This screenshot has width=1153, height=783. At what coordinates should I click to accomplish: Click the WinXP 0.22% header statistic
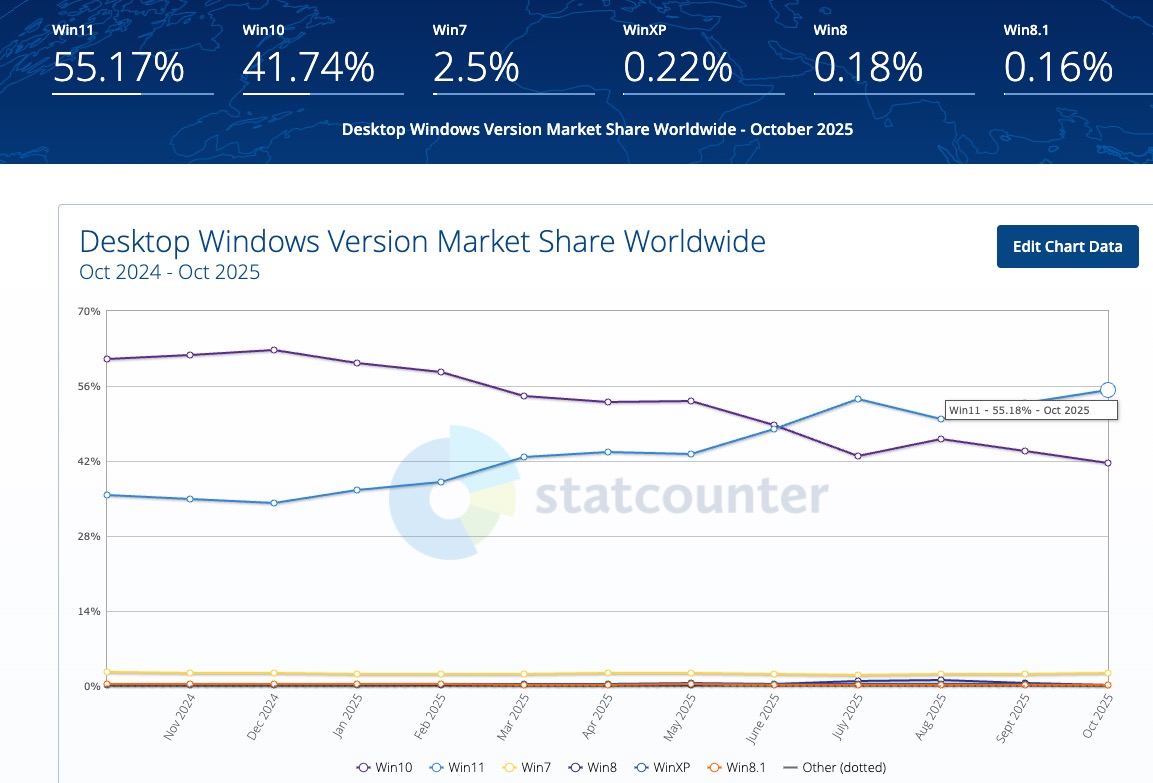(x=678, y=67)
